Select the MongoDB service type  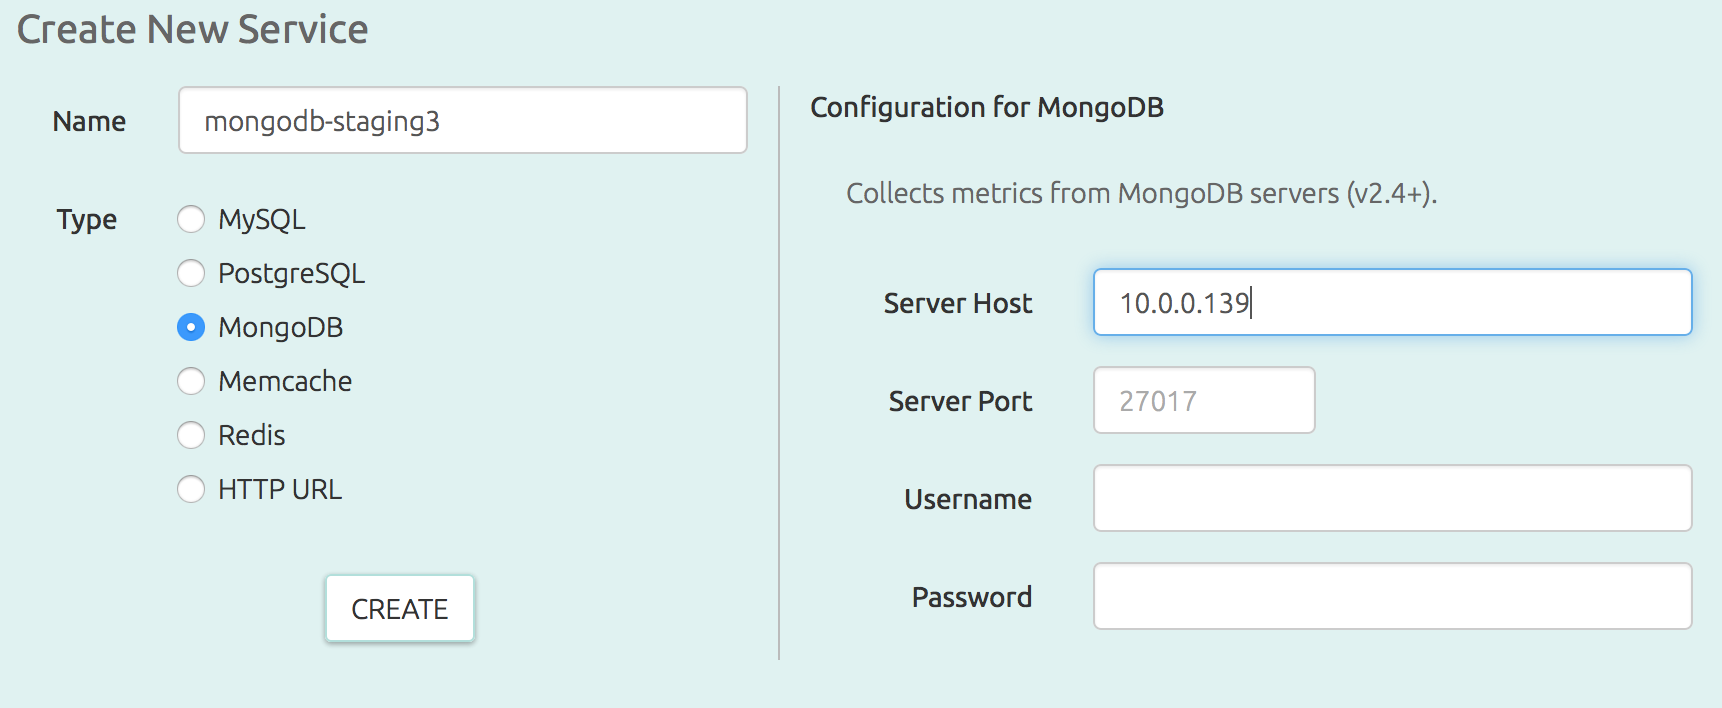point(191,327)
